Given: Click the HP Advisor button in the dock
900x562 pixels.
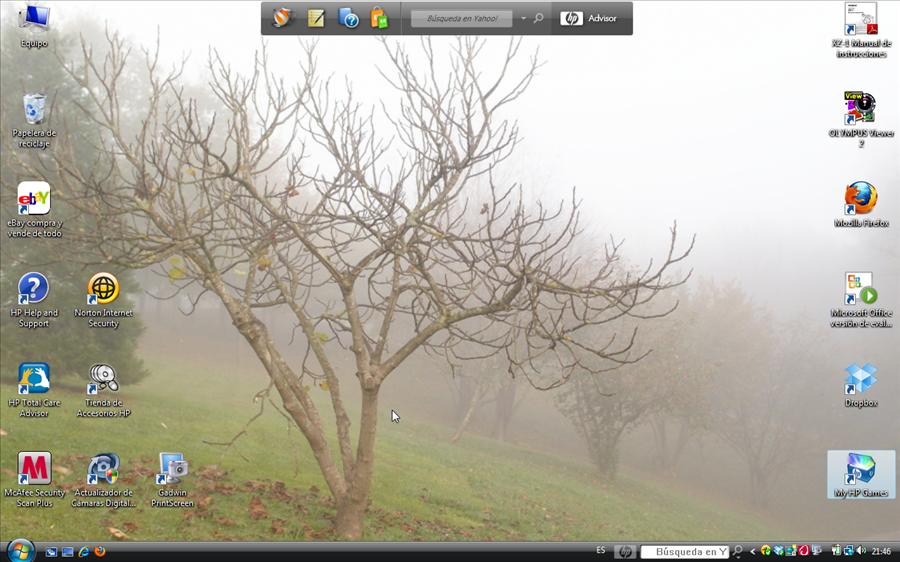Looking at the screenshot, I should point(588,18).
